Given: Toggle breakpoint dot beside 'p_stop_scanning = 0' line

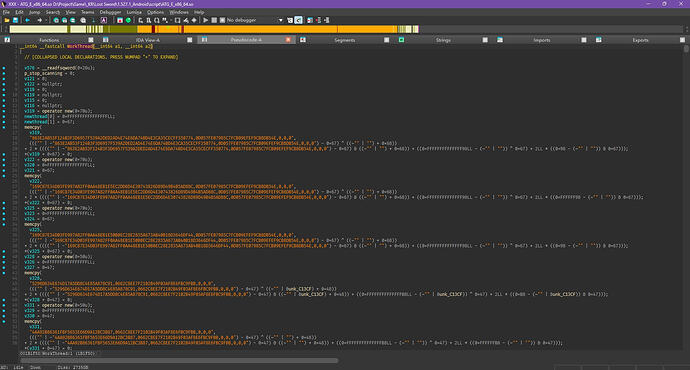Looking at the screenshot, I should (4, 73).
